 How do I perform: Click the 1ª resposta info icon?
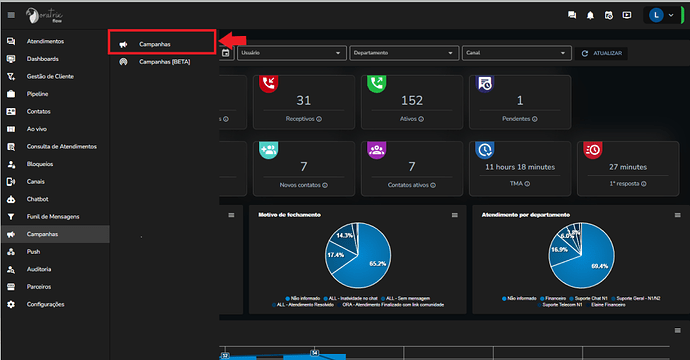644,184
